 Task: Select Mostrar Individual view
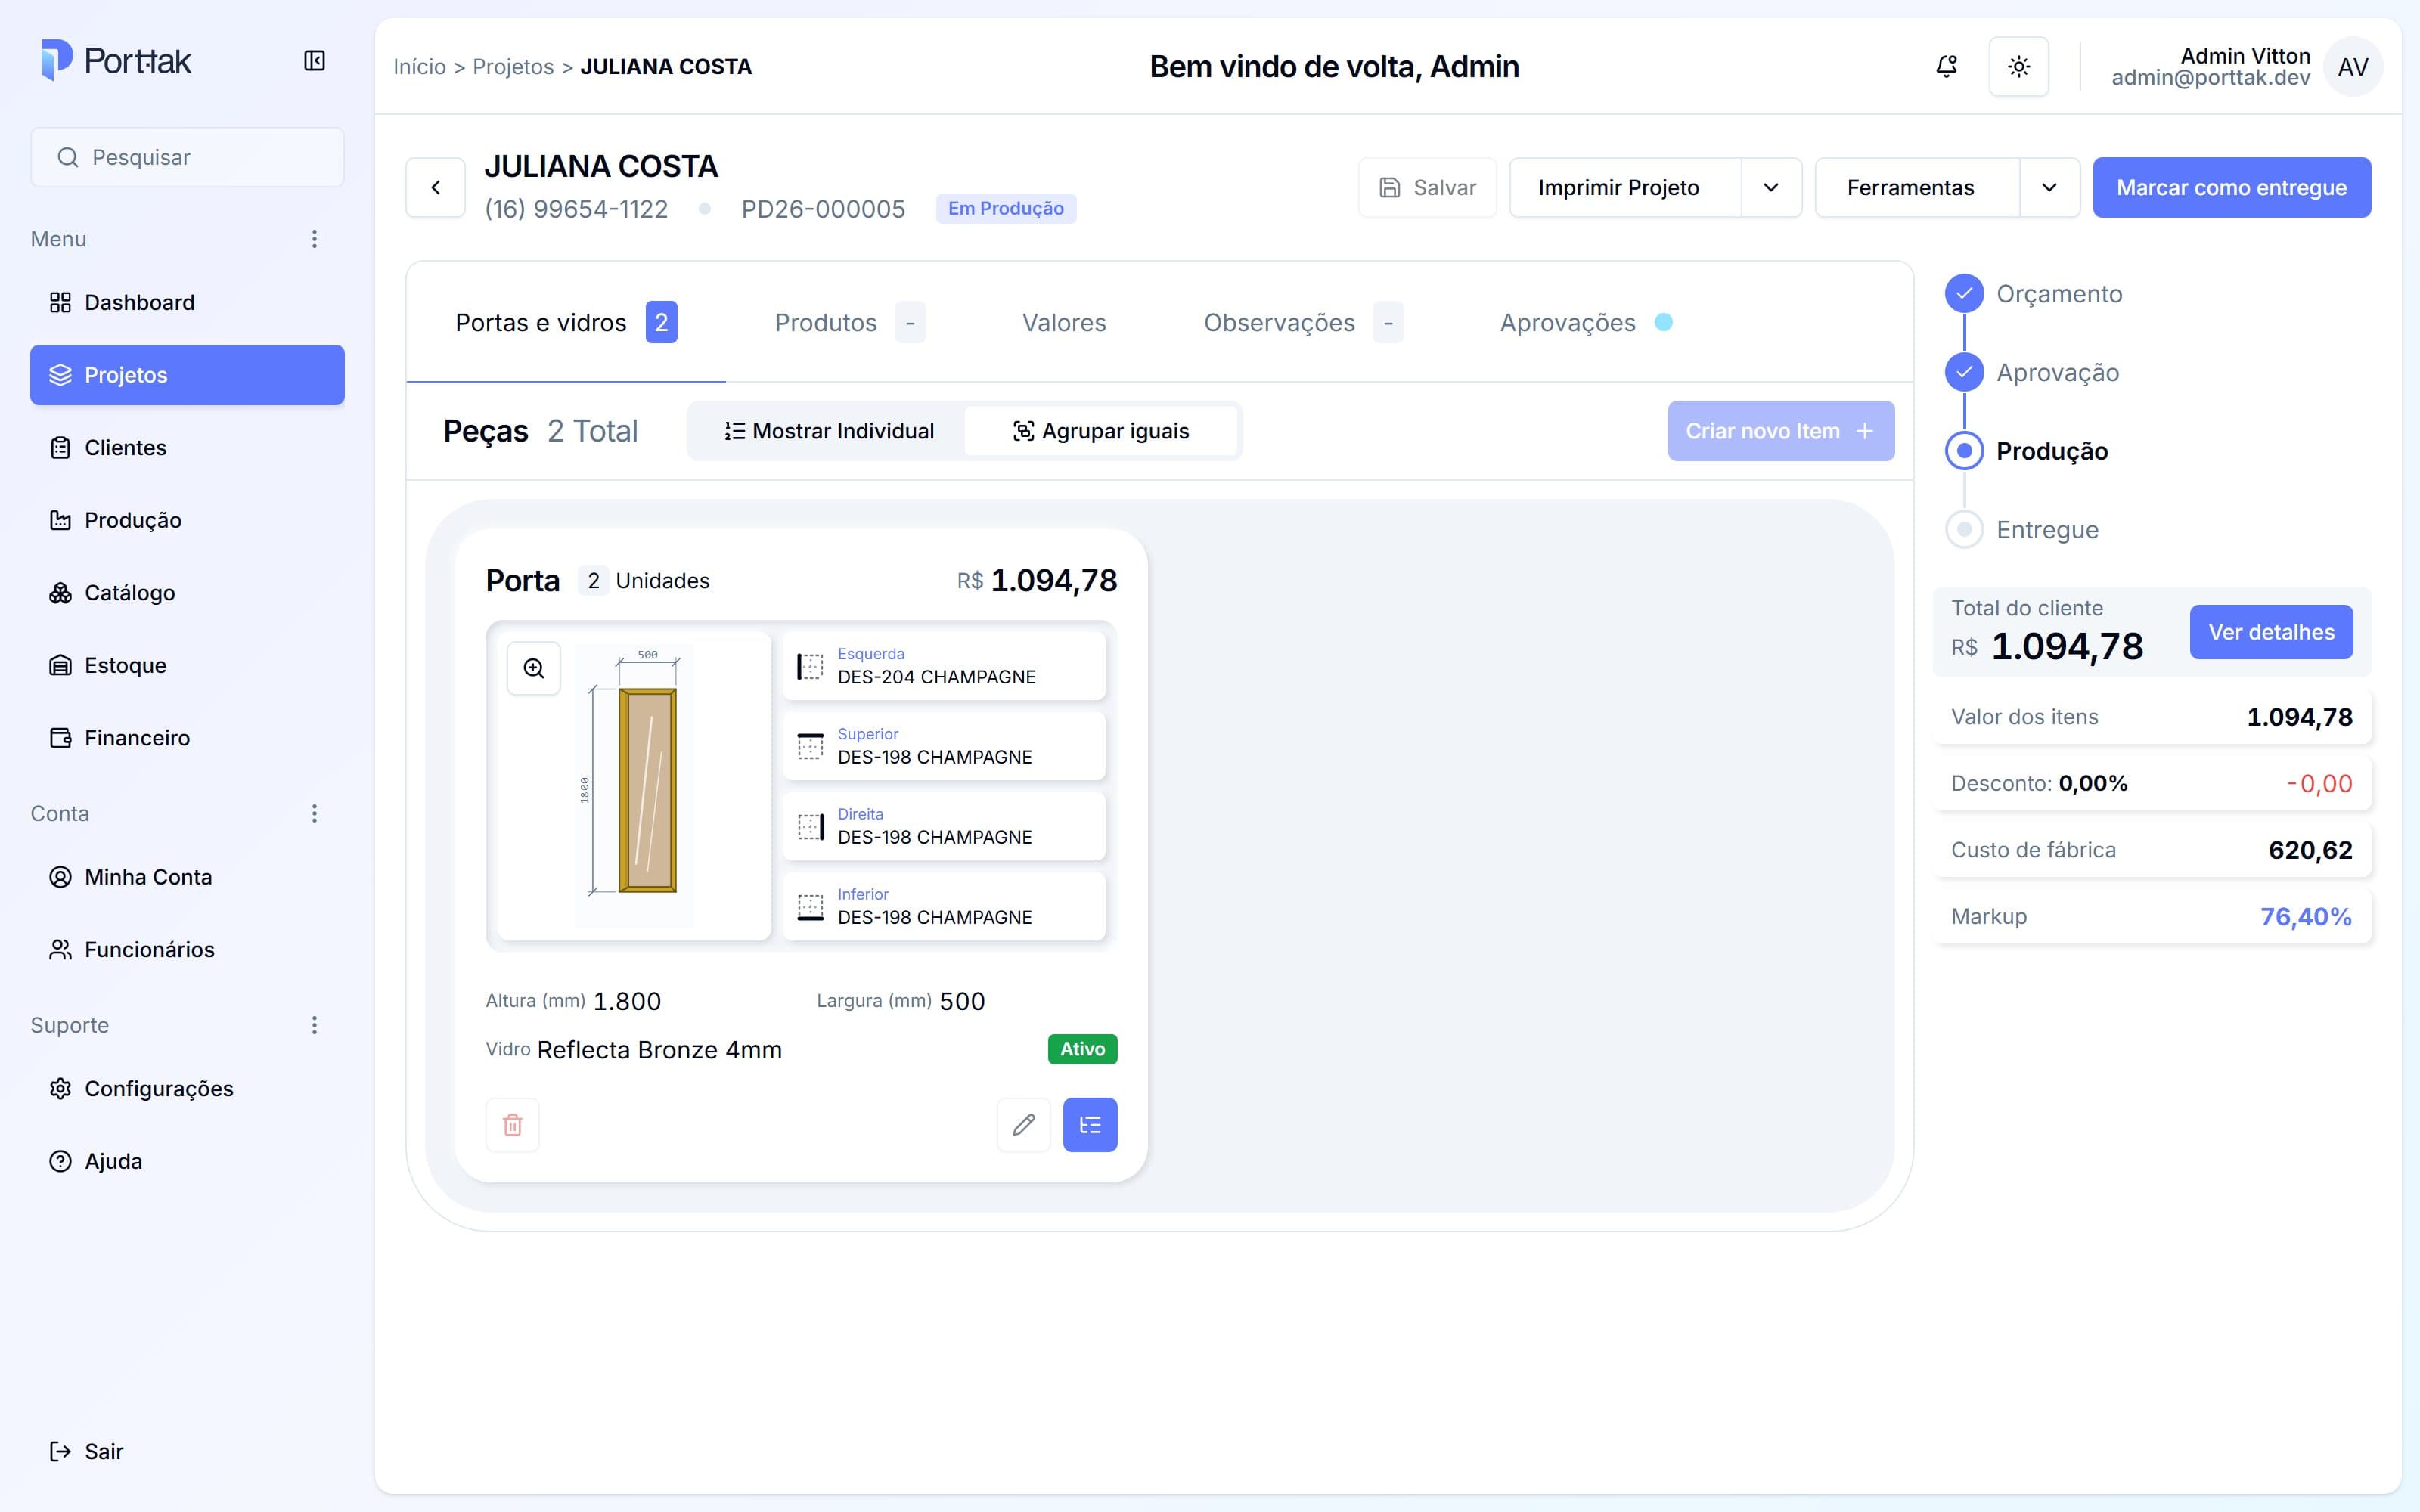pyautogui.click(x=828, y=431)
